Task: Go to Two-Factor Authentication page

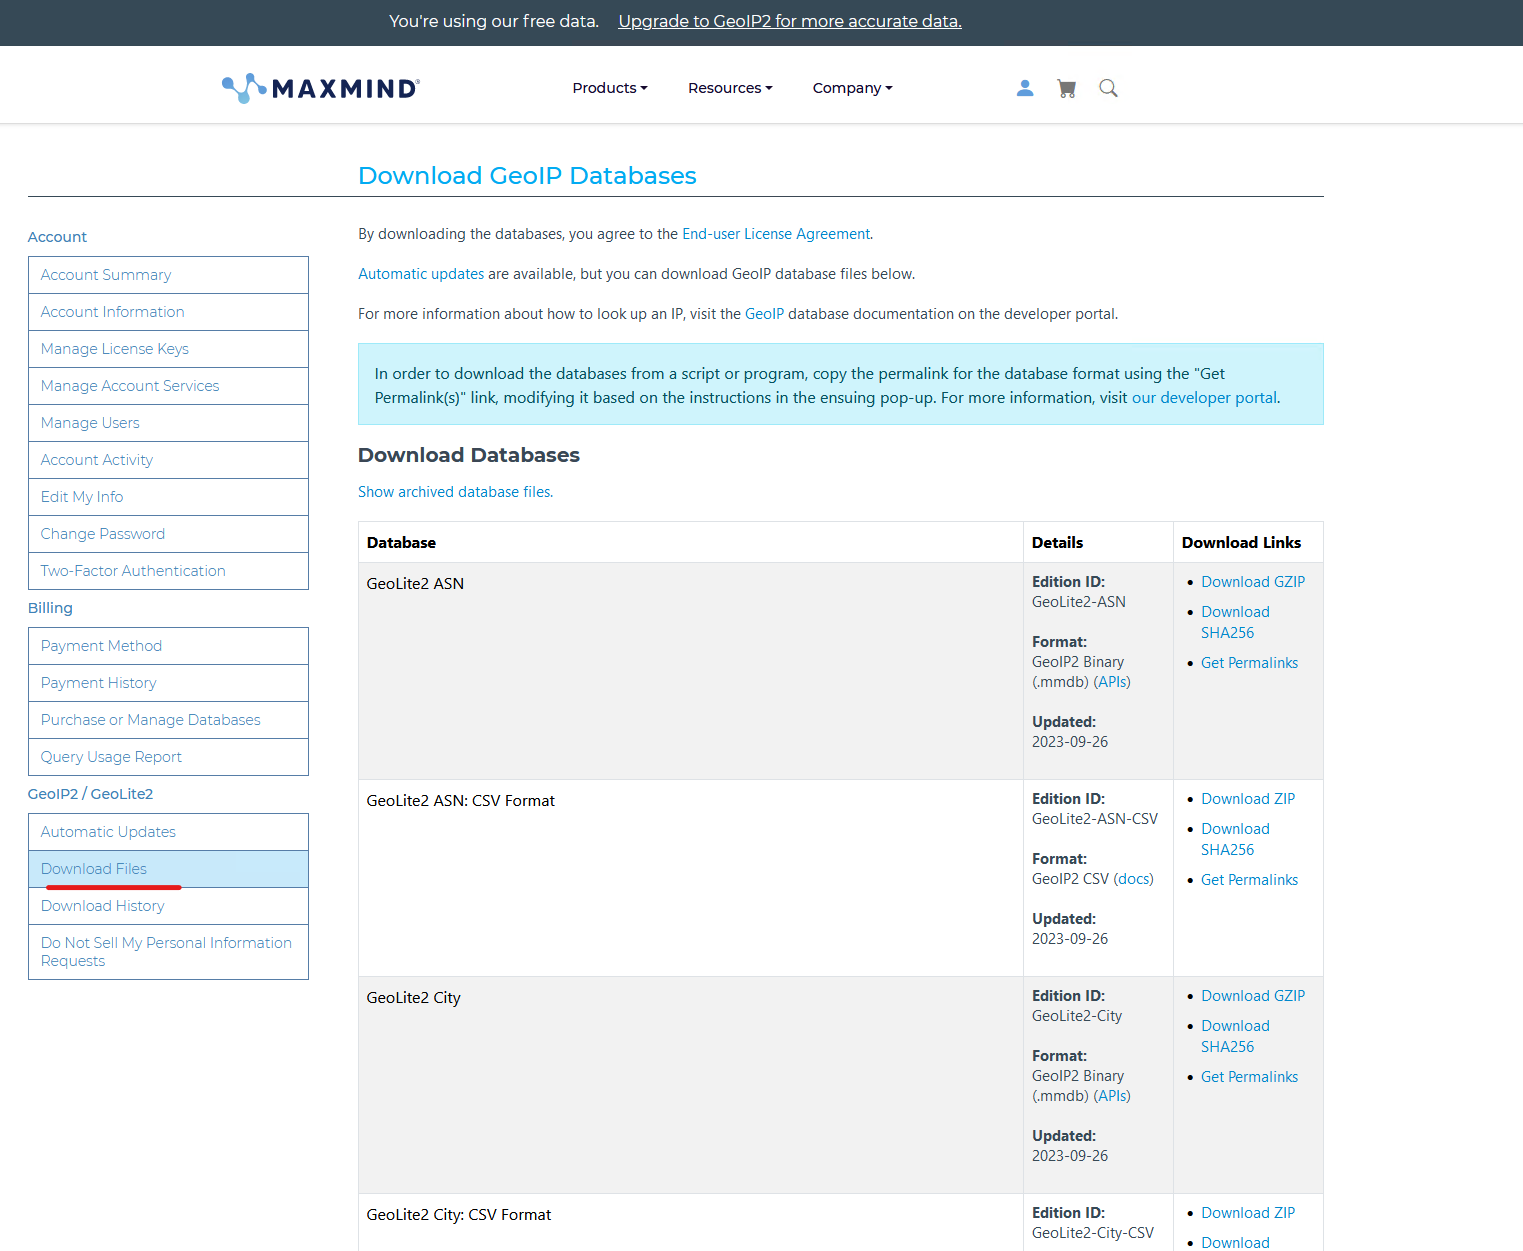Action: coord(133,571)
